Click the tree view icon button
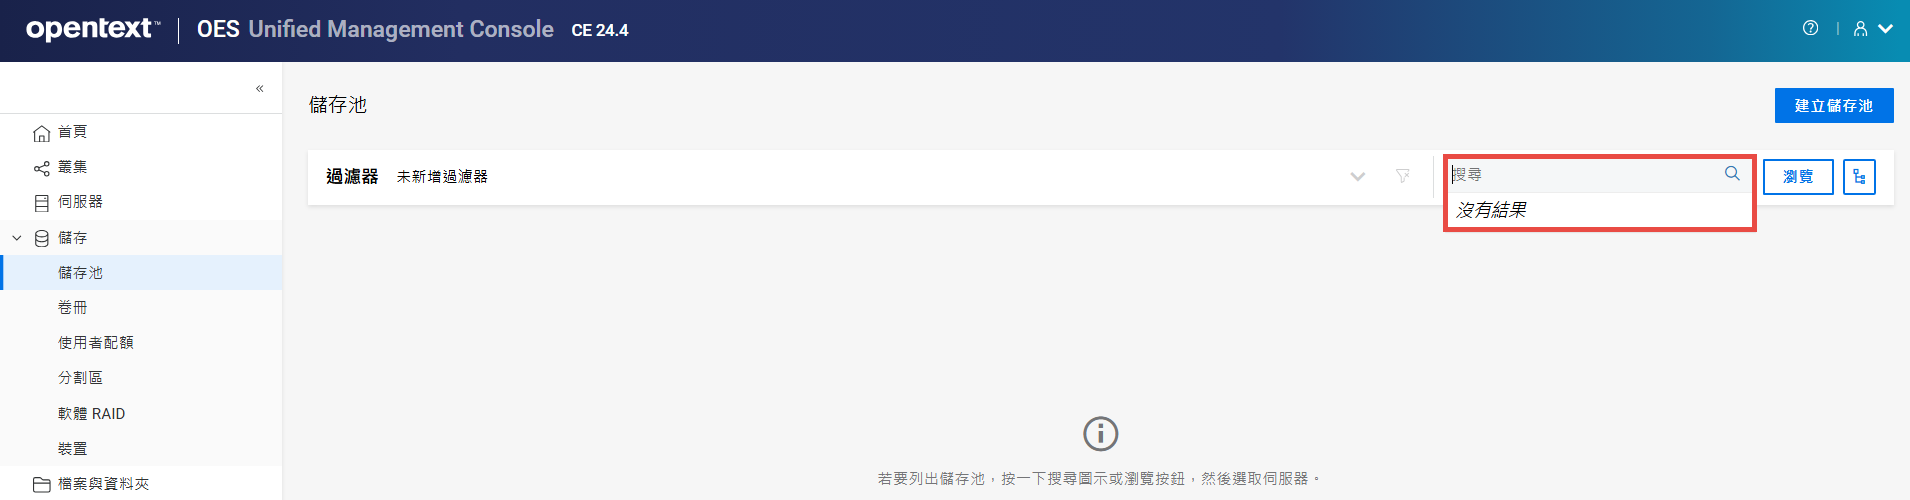 [1859, 177]
